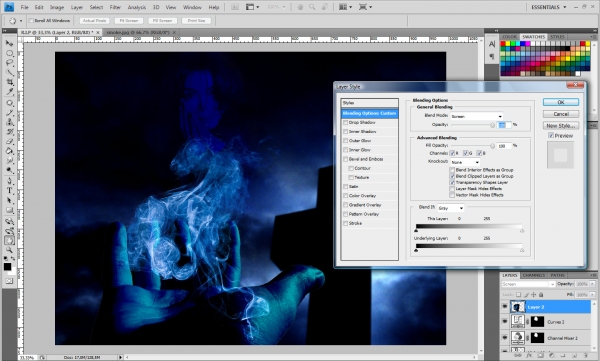Select the Crop tool
600x361 pixels.
click(x=10, y=82)
